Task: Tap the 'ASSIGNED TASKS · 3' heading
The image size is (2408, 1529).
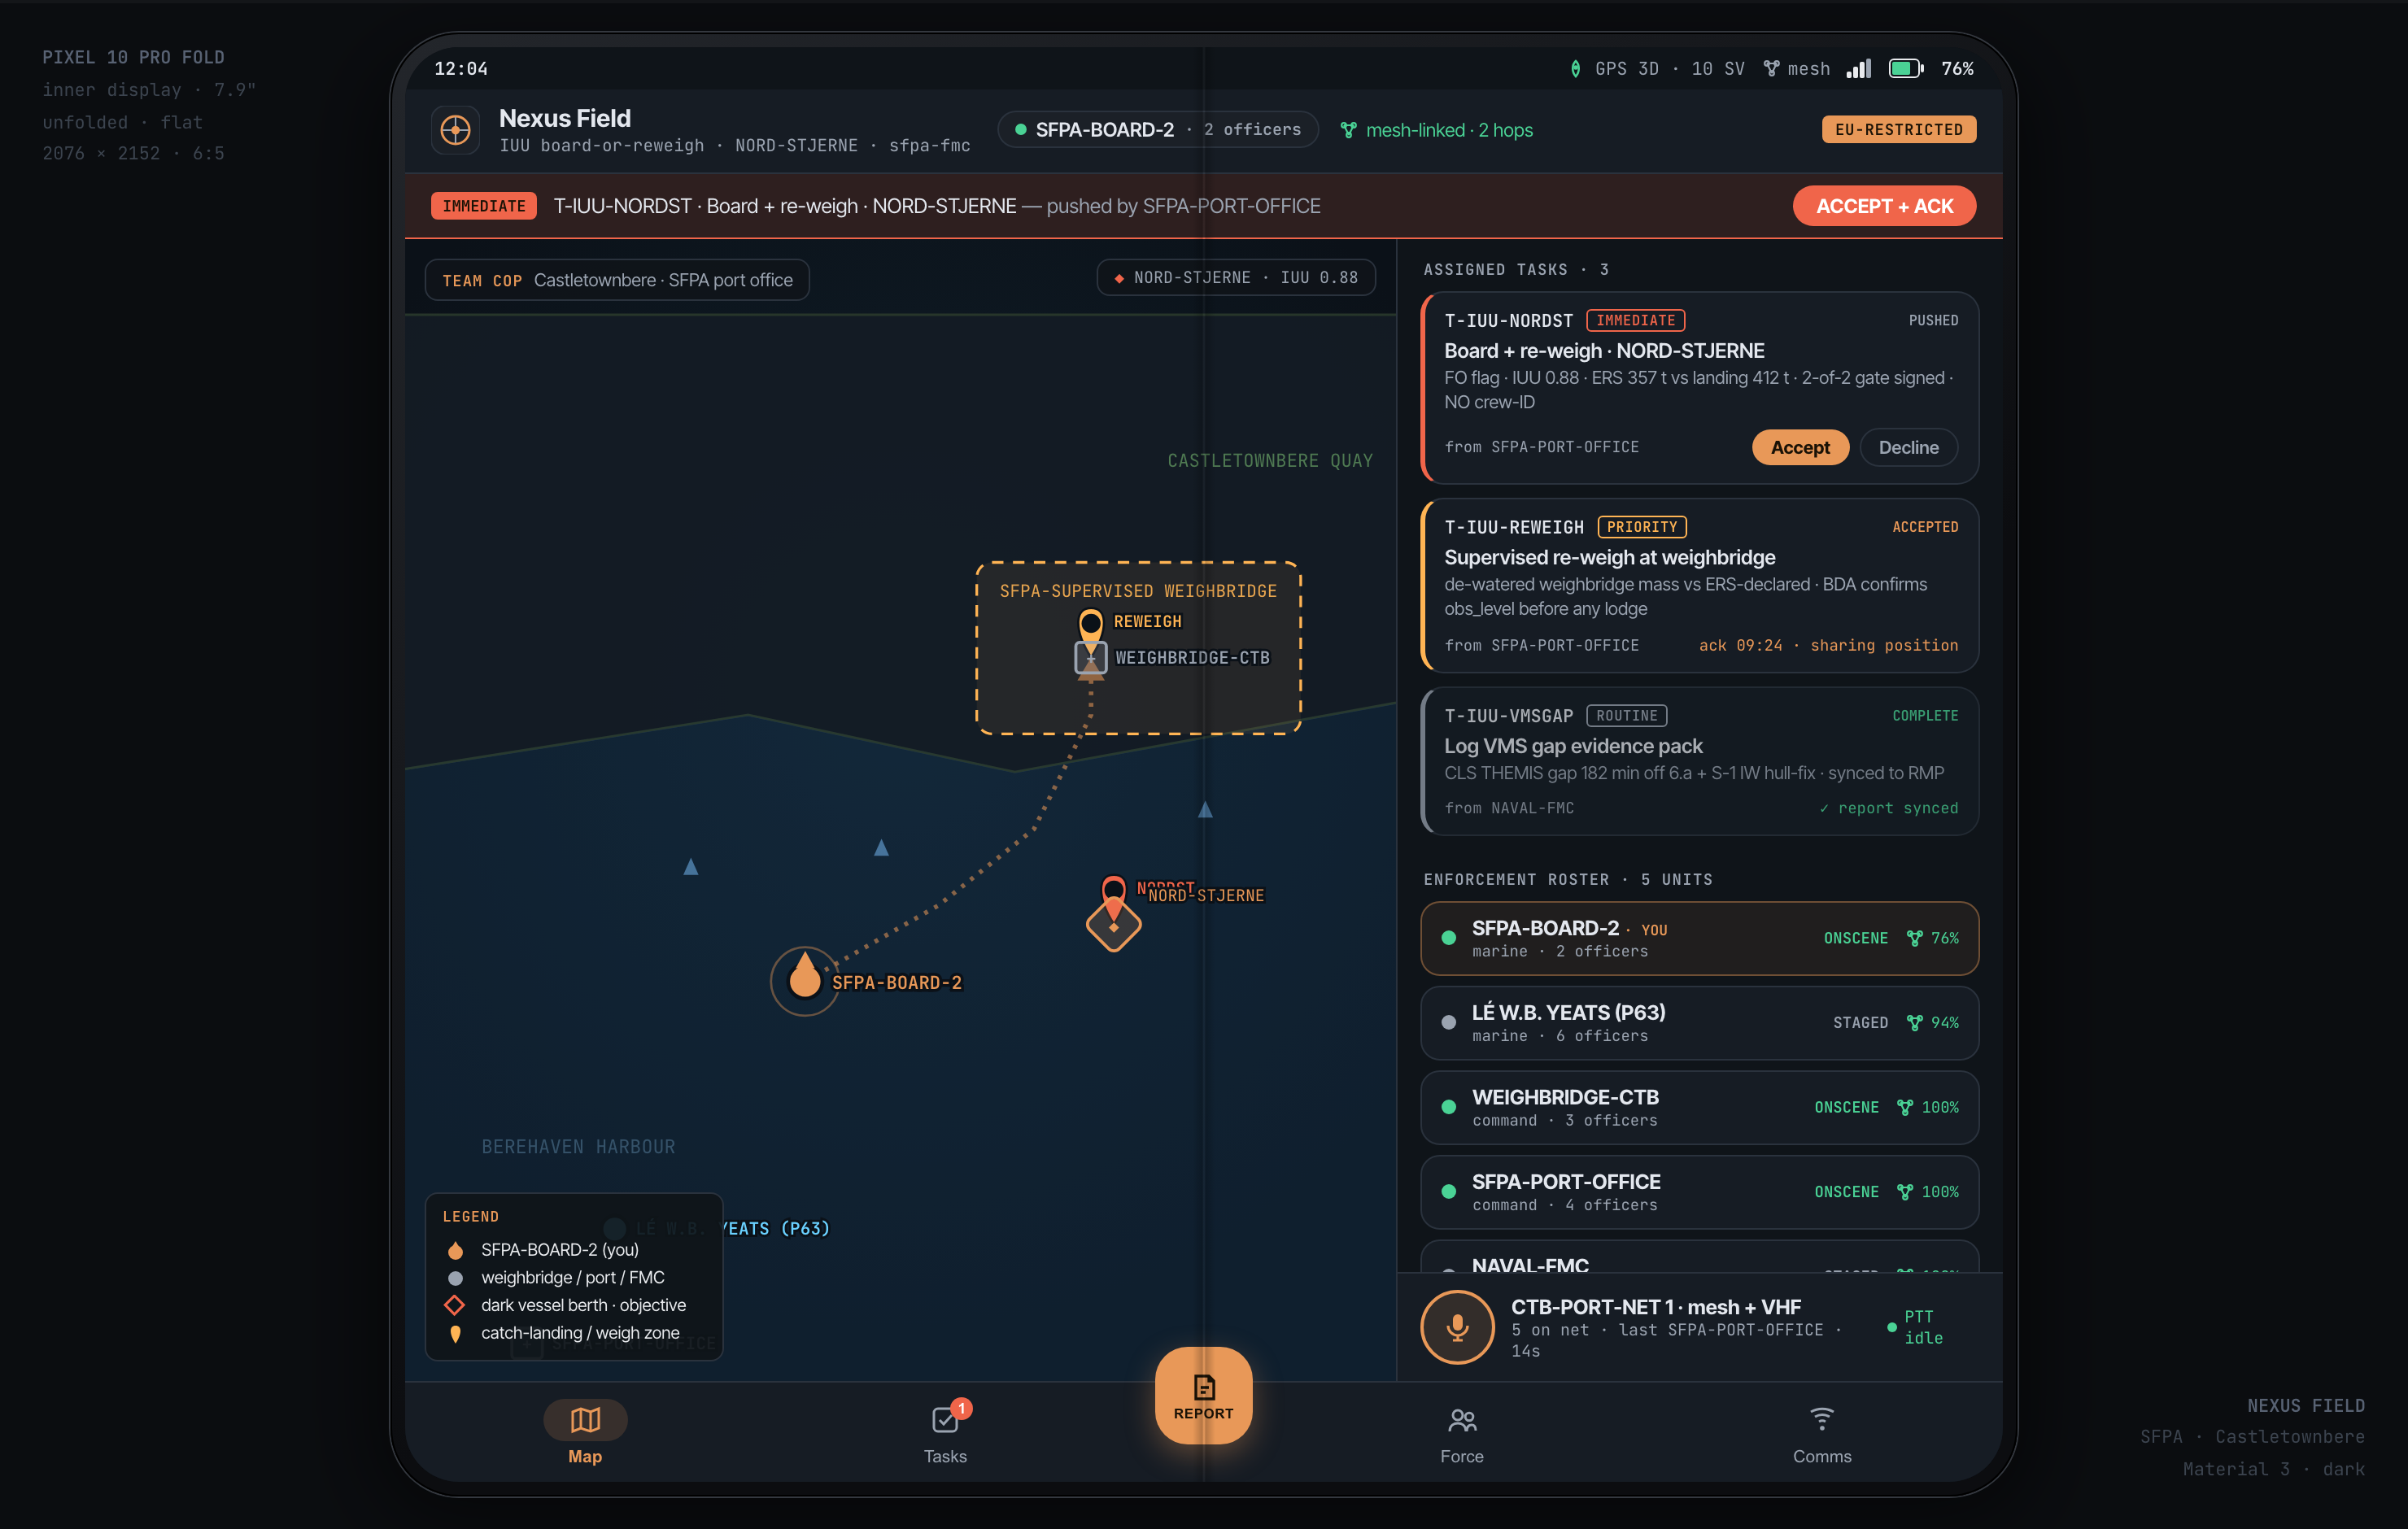Action: tap(1516, 270)
